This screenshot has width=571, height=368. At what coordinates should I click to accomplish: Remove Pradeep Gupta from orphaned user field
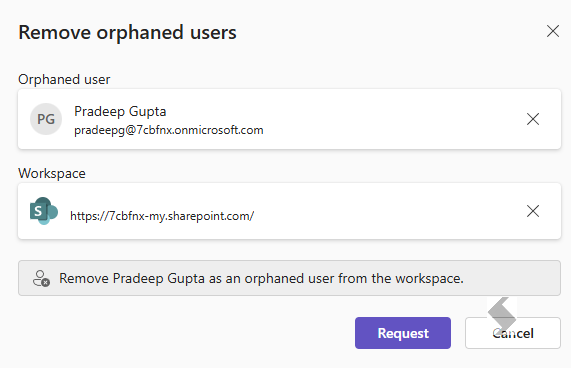(x=533, y=119)
